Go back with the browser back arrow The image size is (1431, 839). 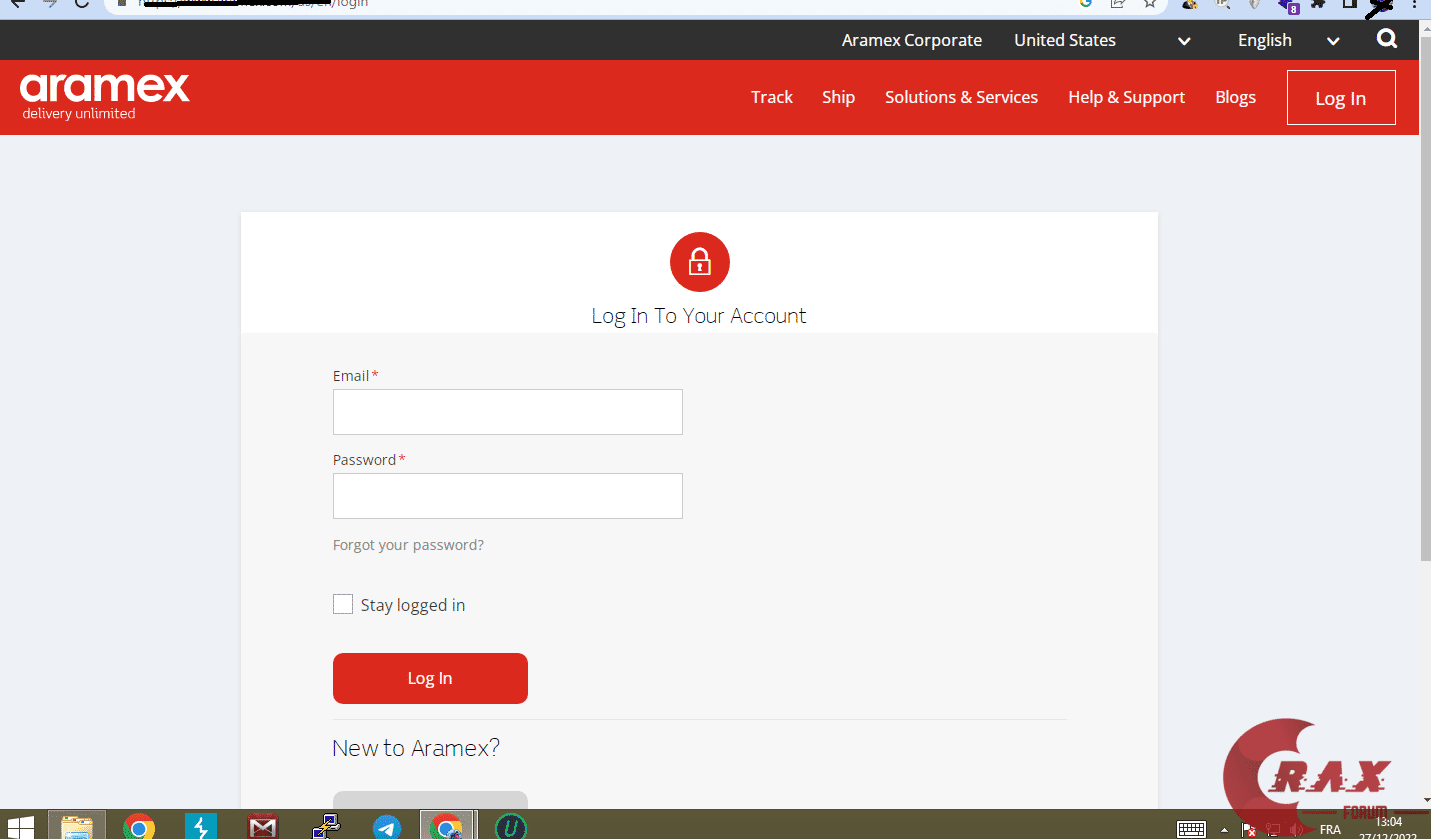coord(17,4)
